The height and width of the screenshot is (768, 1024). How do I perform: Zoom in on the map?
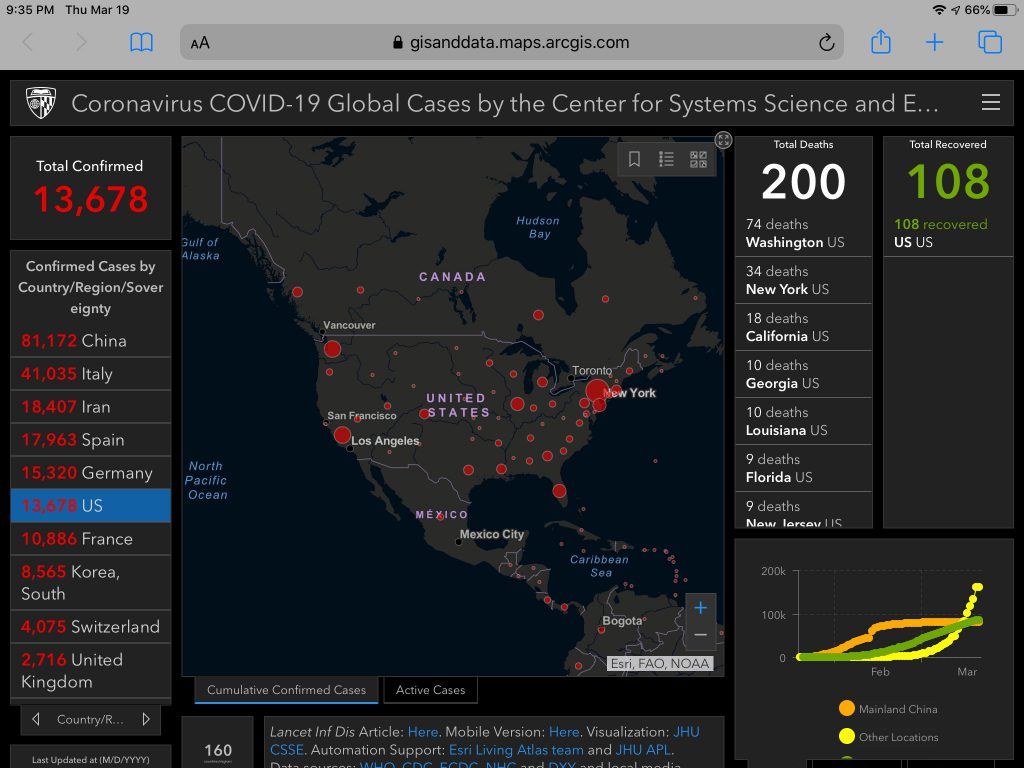tap(700, 608)
